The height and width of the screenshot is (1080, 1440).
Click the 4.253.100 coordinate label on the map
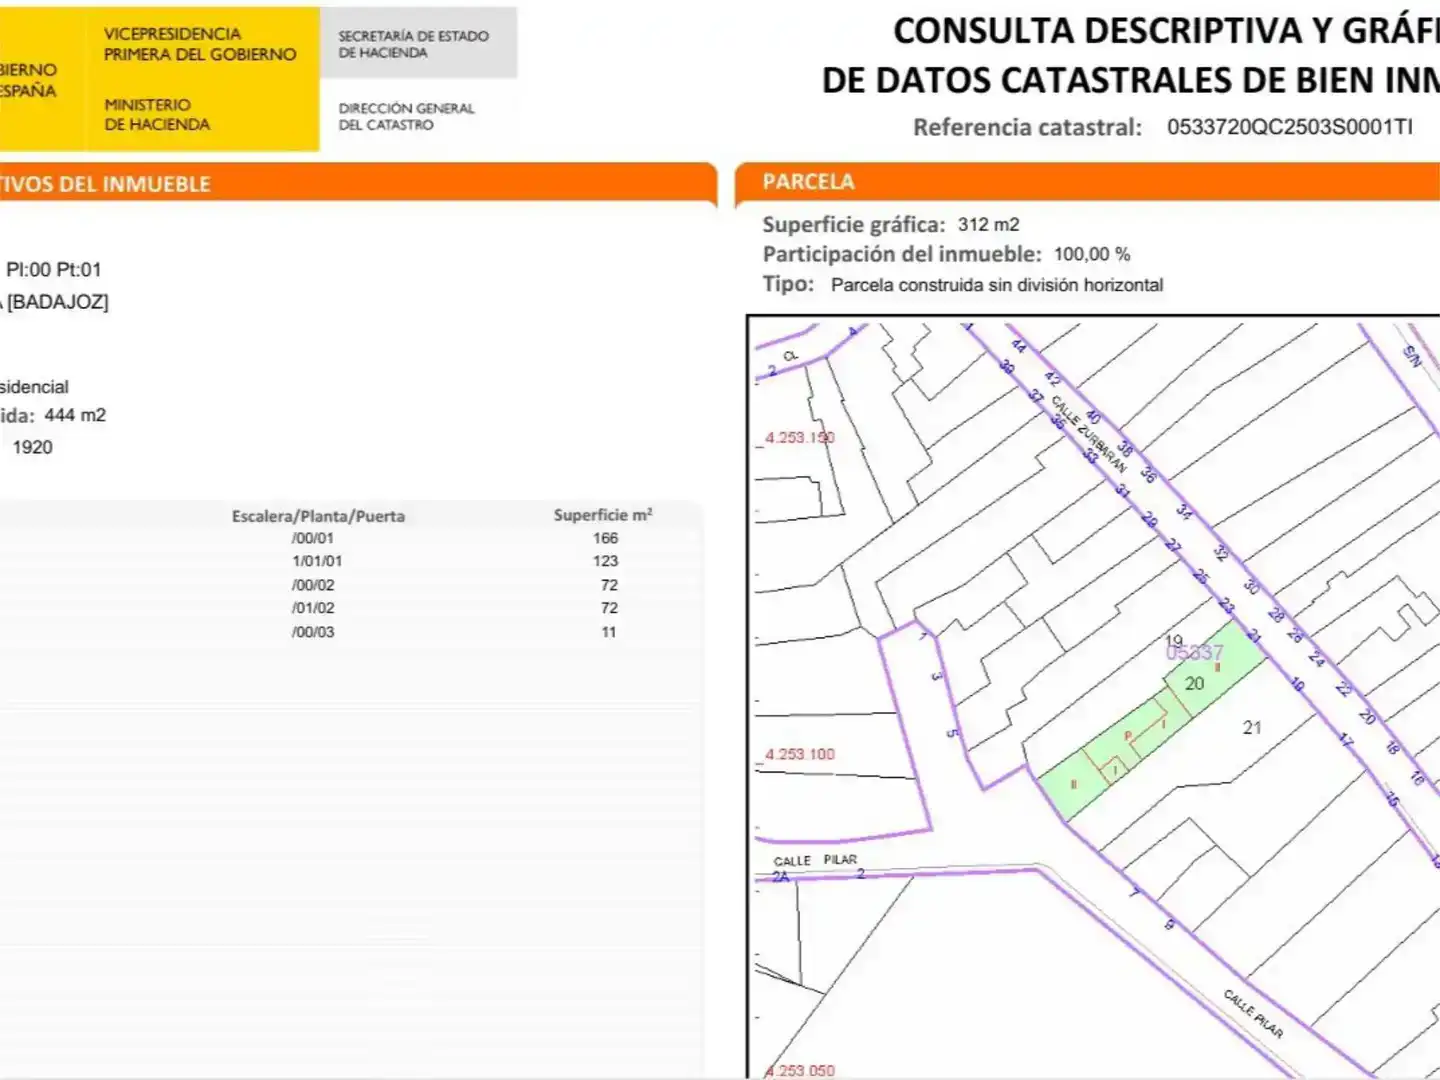(x=800, y=754)
